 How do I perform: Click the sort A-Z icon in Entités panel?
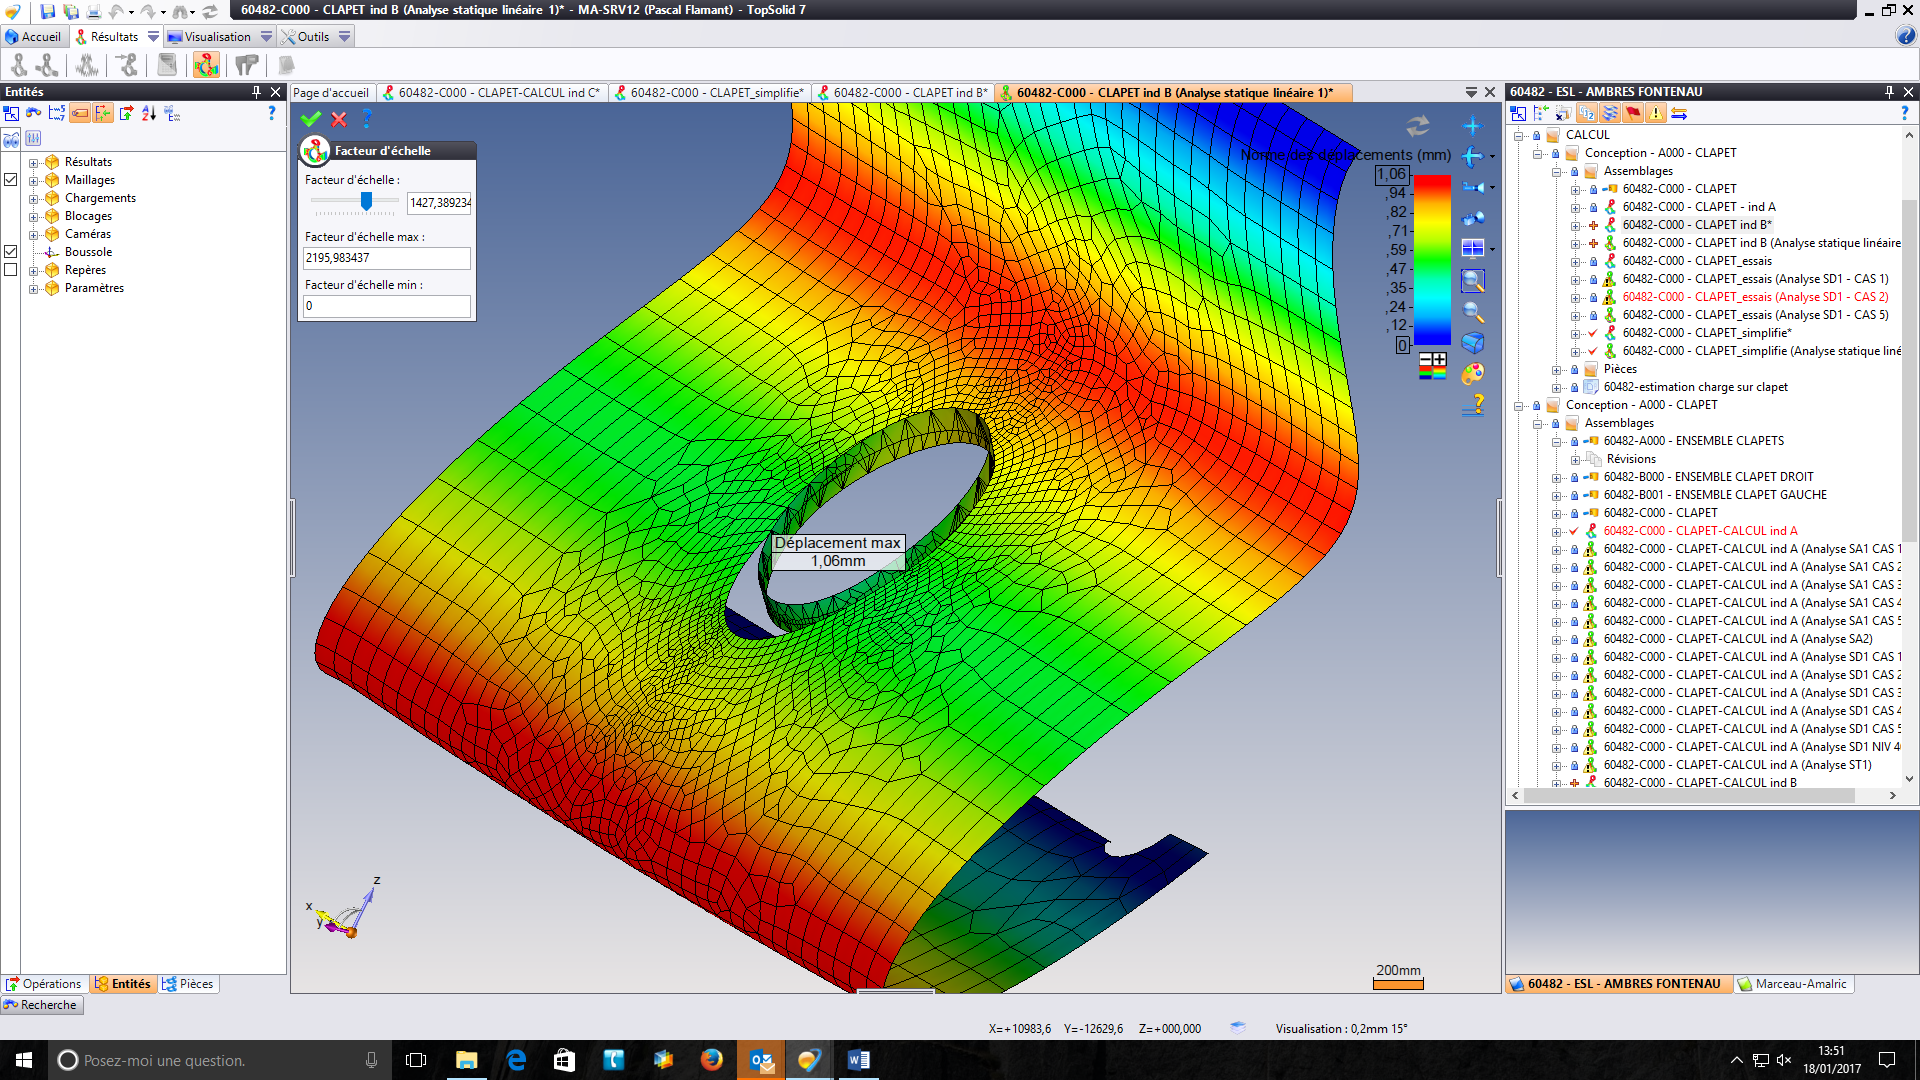click(149, 114)
